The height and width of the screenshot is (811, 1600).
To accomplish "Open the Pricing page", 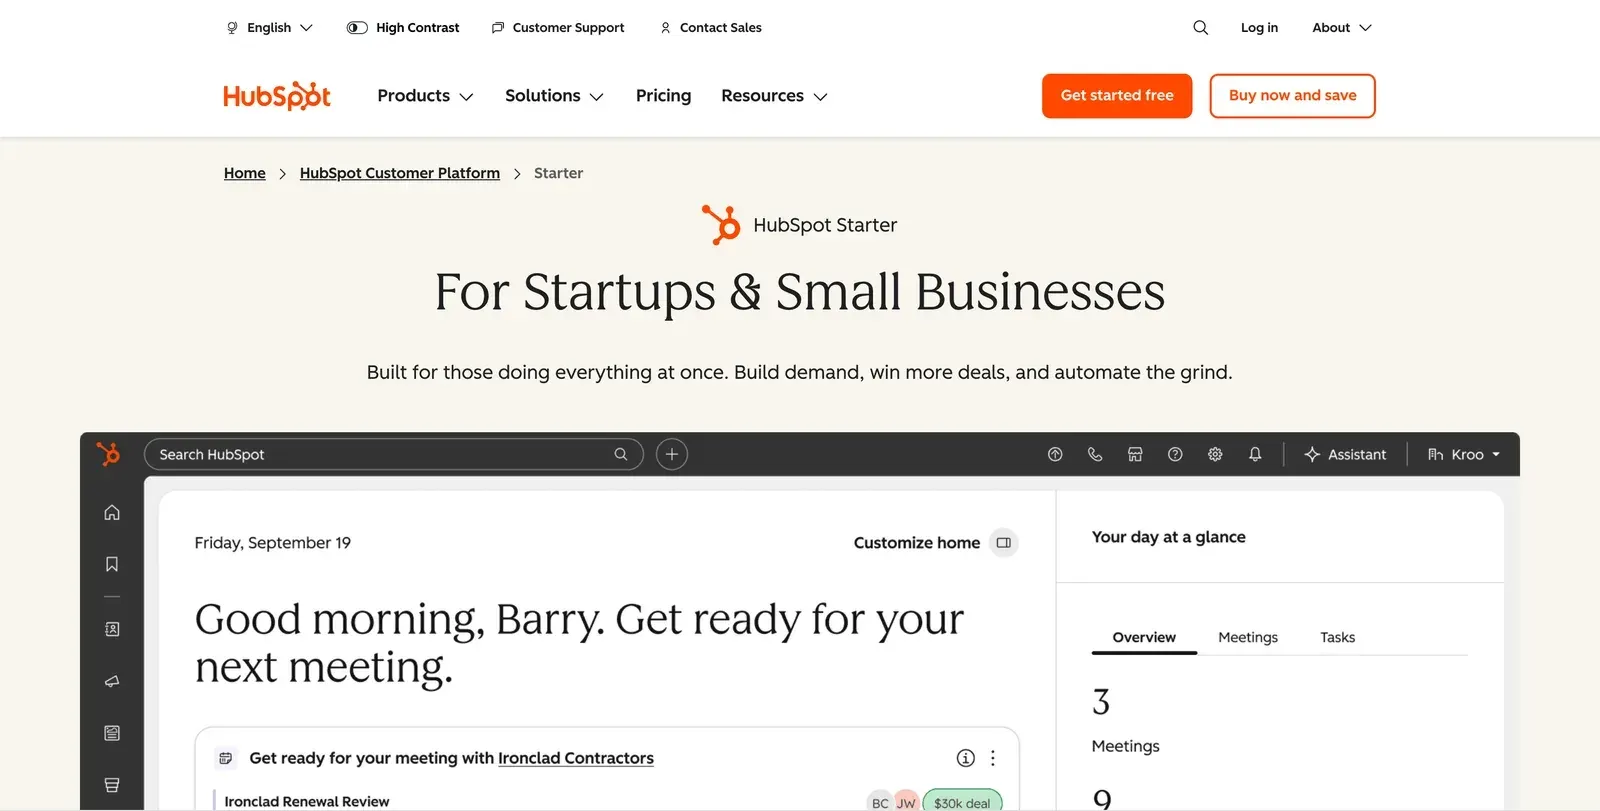I will tap(663, 96).
